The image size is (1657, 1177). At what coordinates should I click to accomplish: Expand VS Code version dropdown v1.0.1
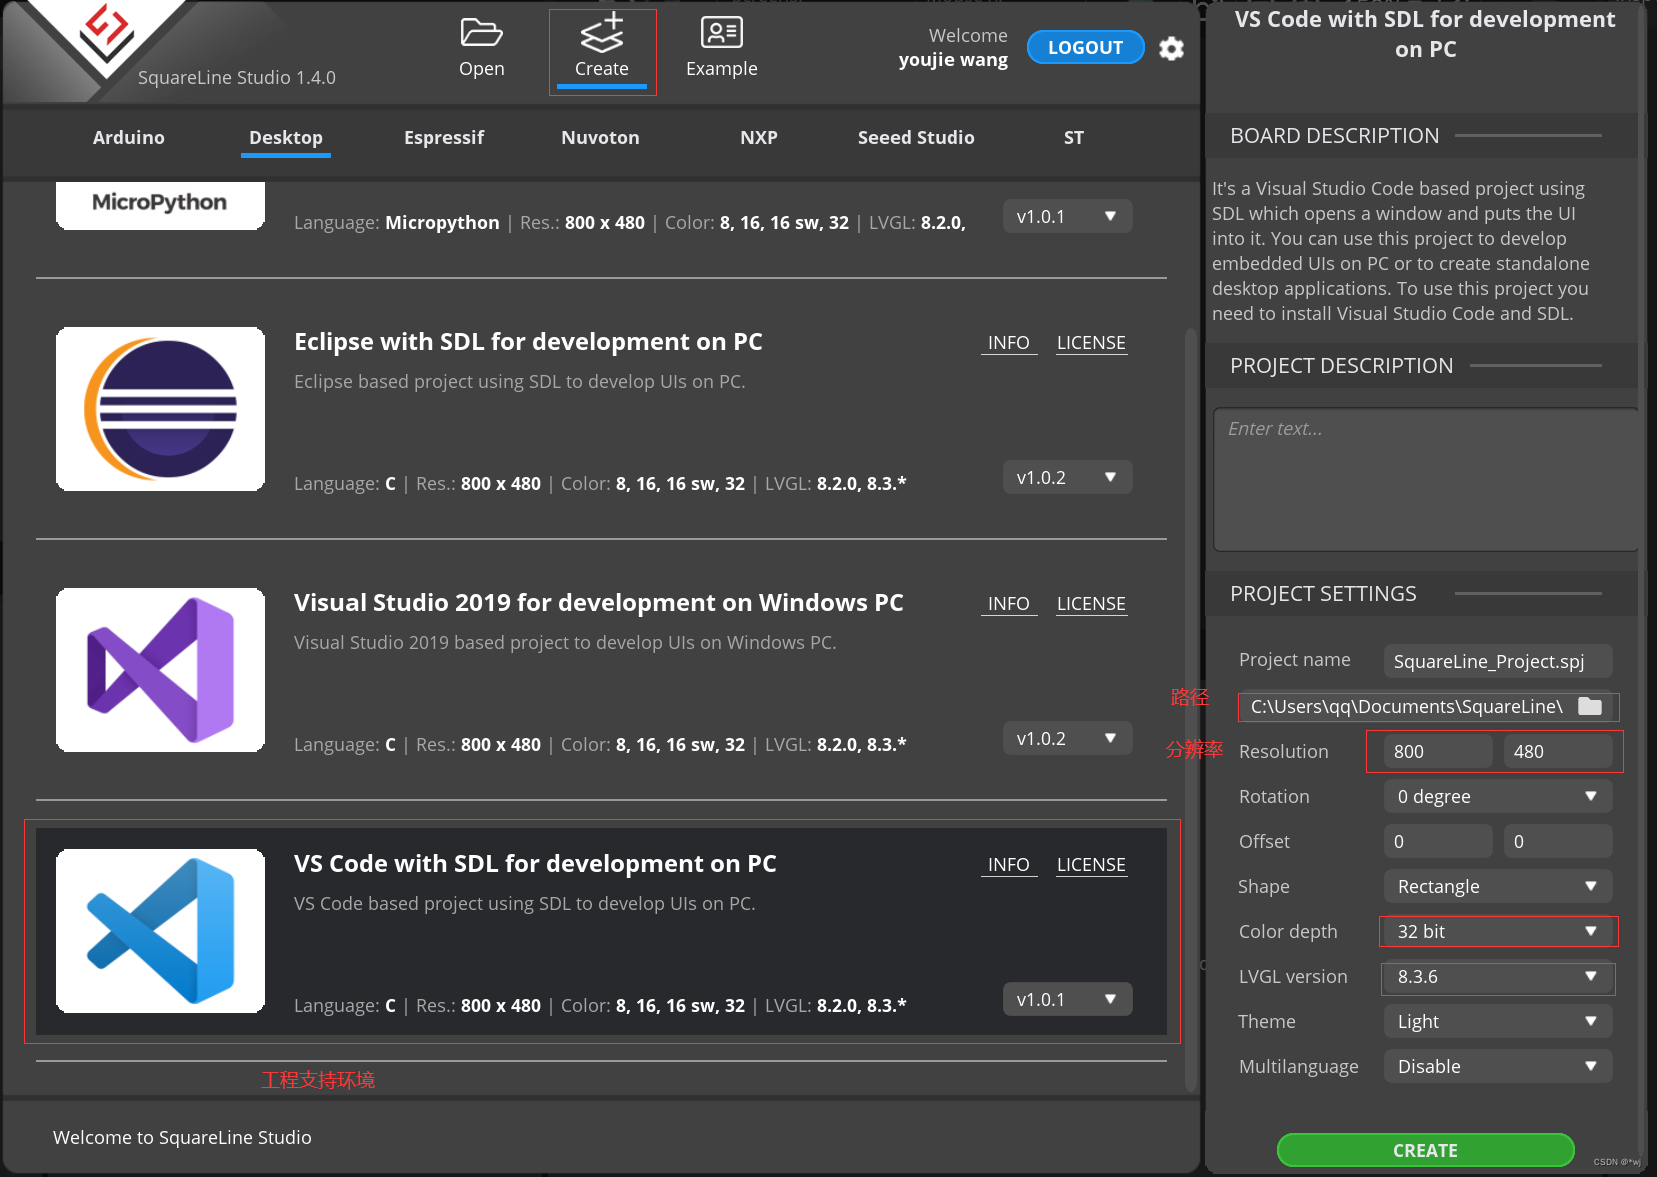tap(1068, 999)
